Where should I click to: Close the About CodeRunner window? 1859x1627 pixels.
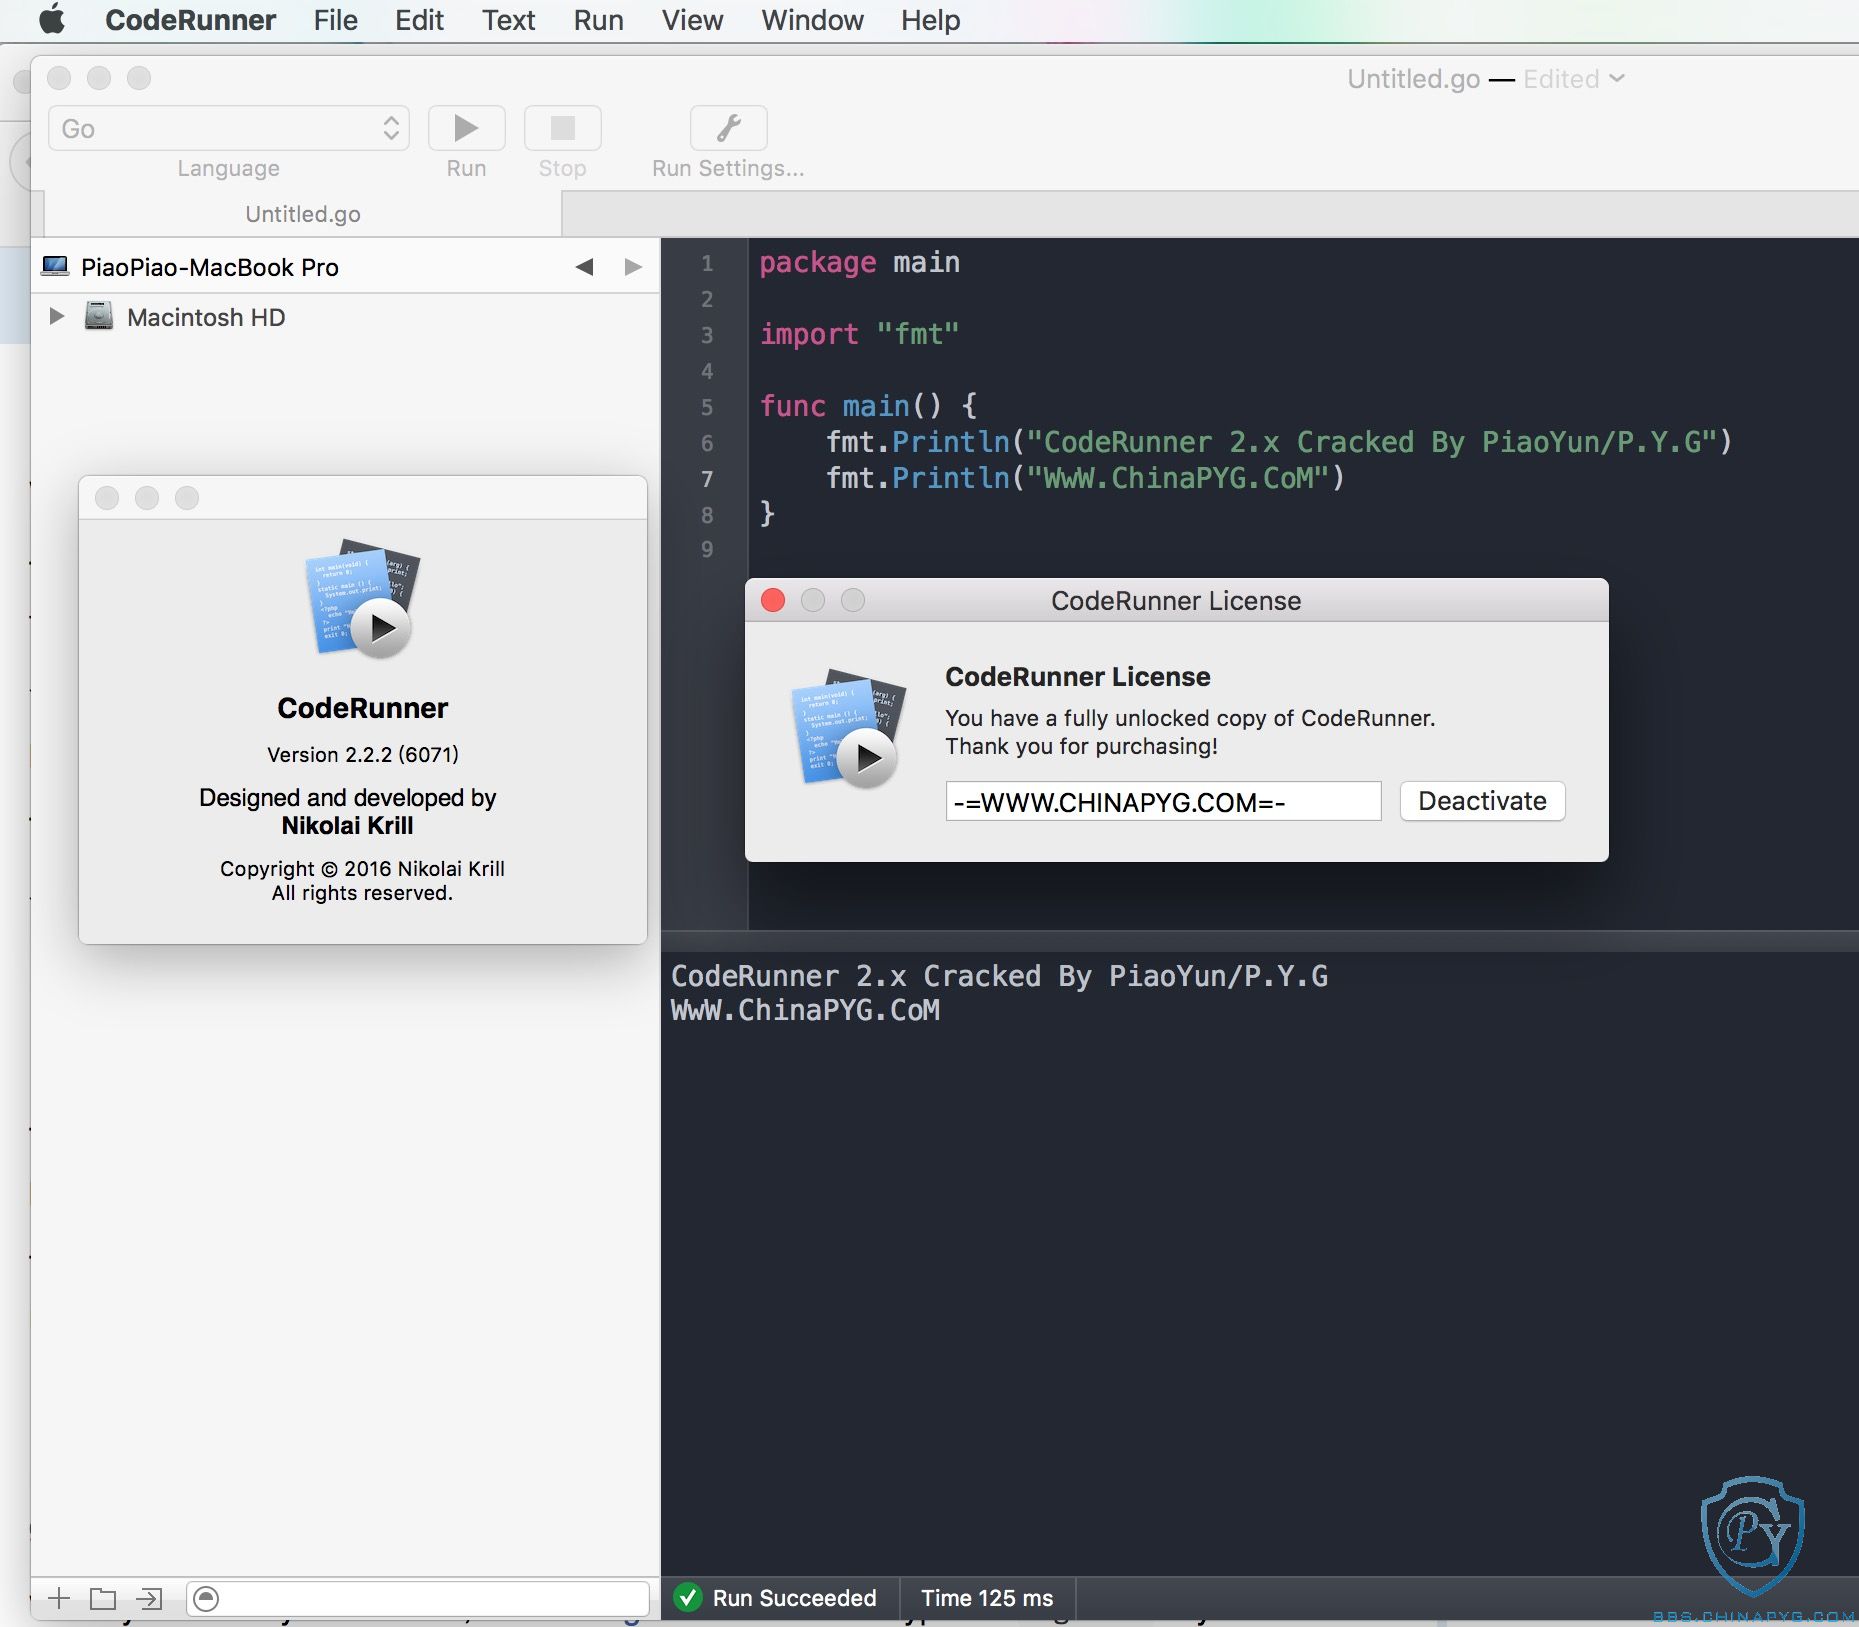pyautogui.click(x=107, y=498)
